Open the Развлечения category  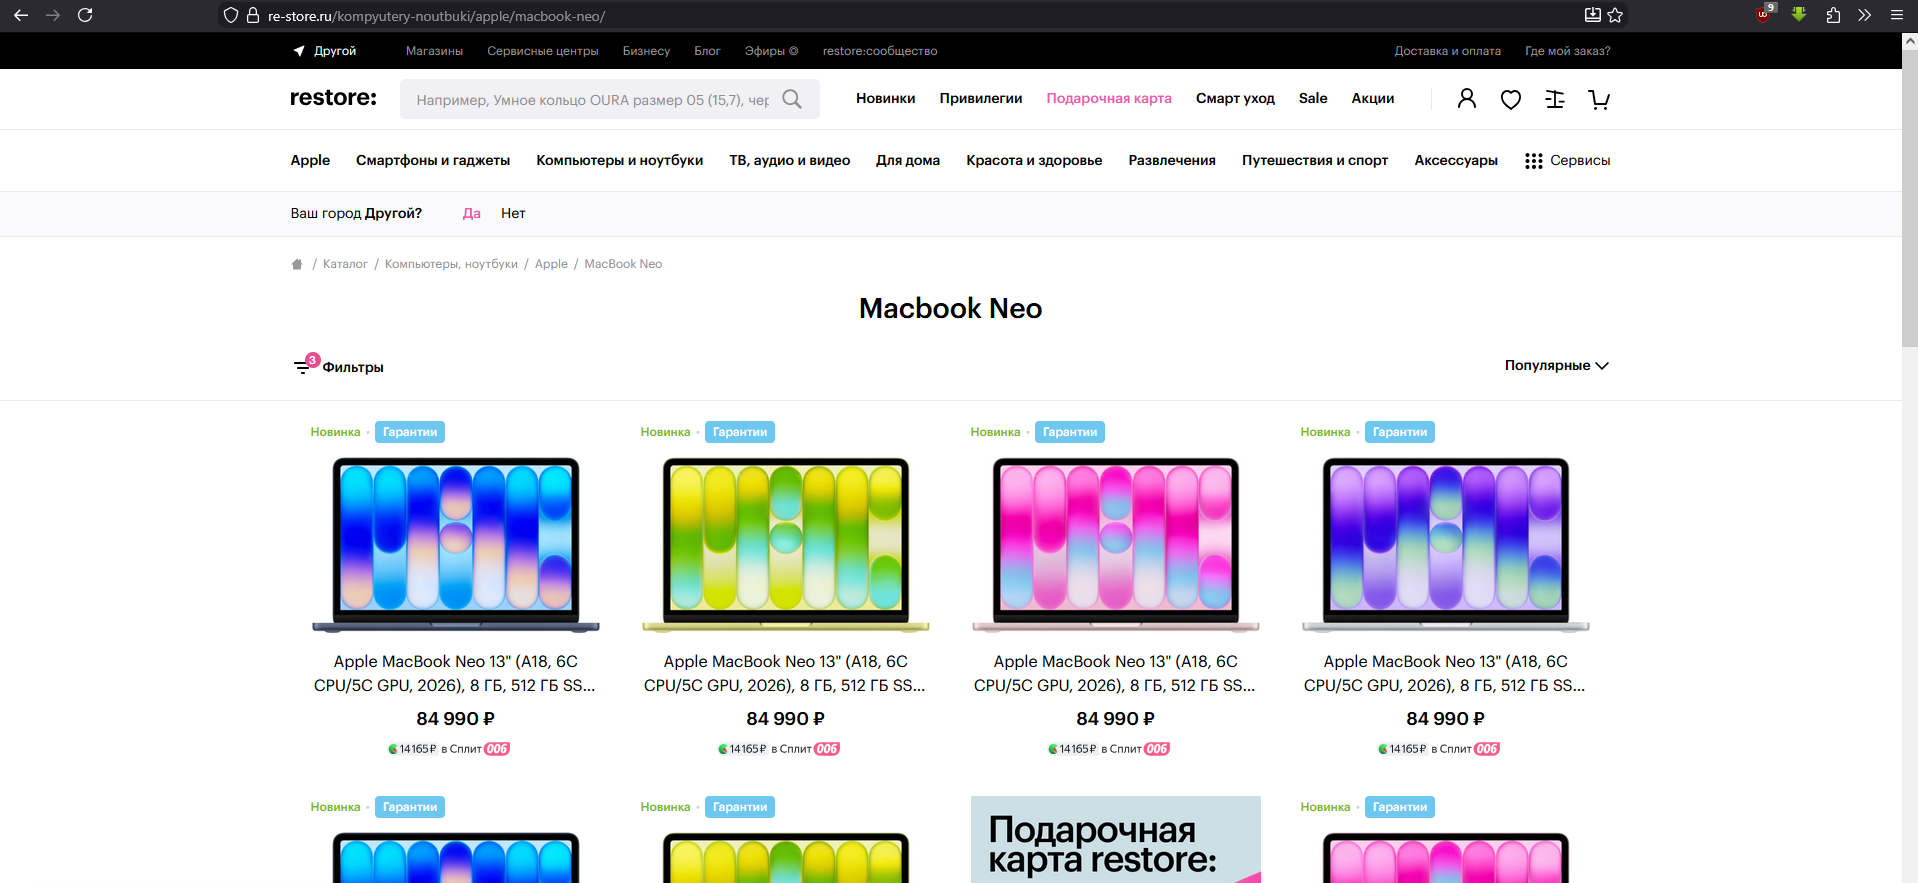(x=1172, y=160)
